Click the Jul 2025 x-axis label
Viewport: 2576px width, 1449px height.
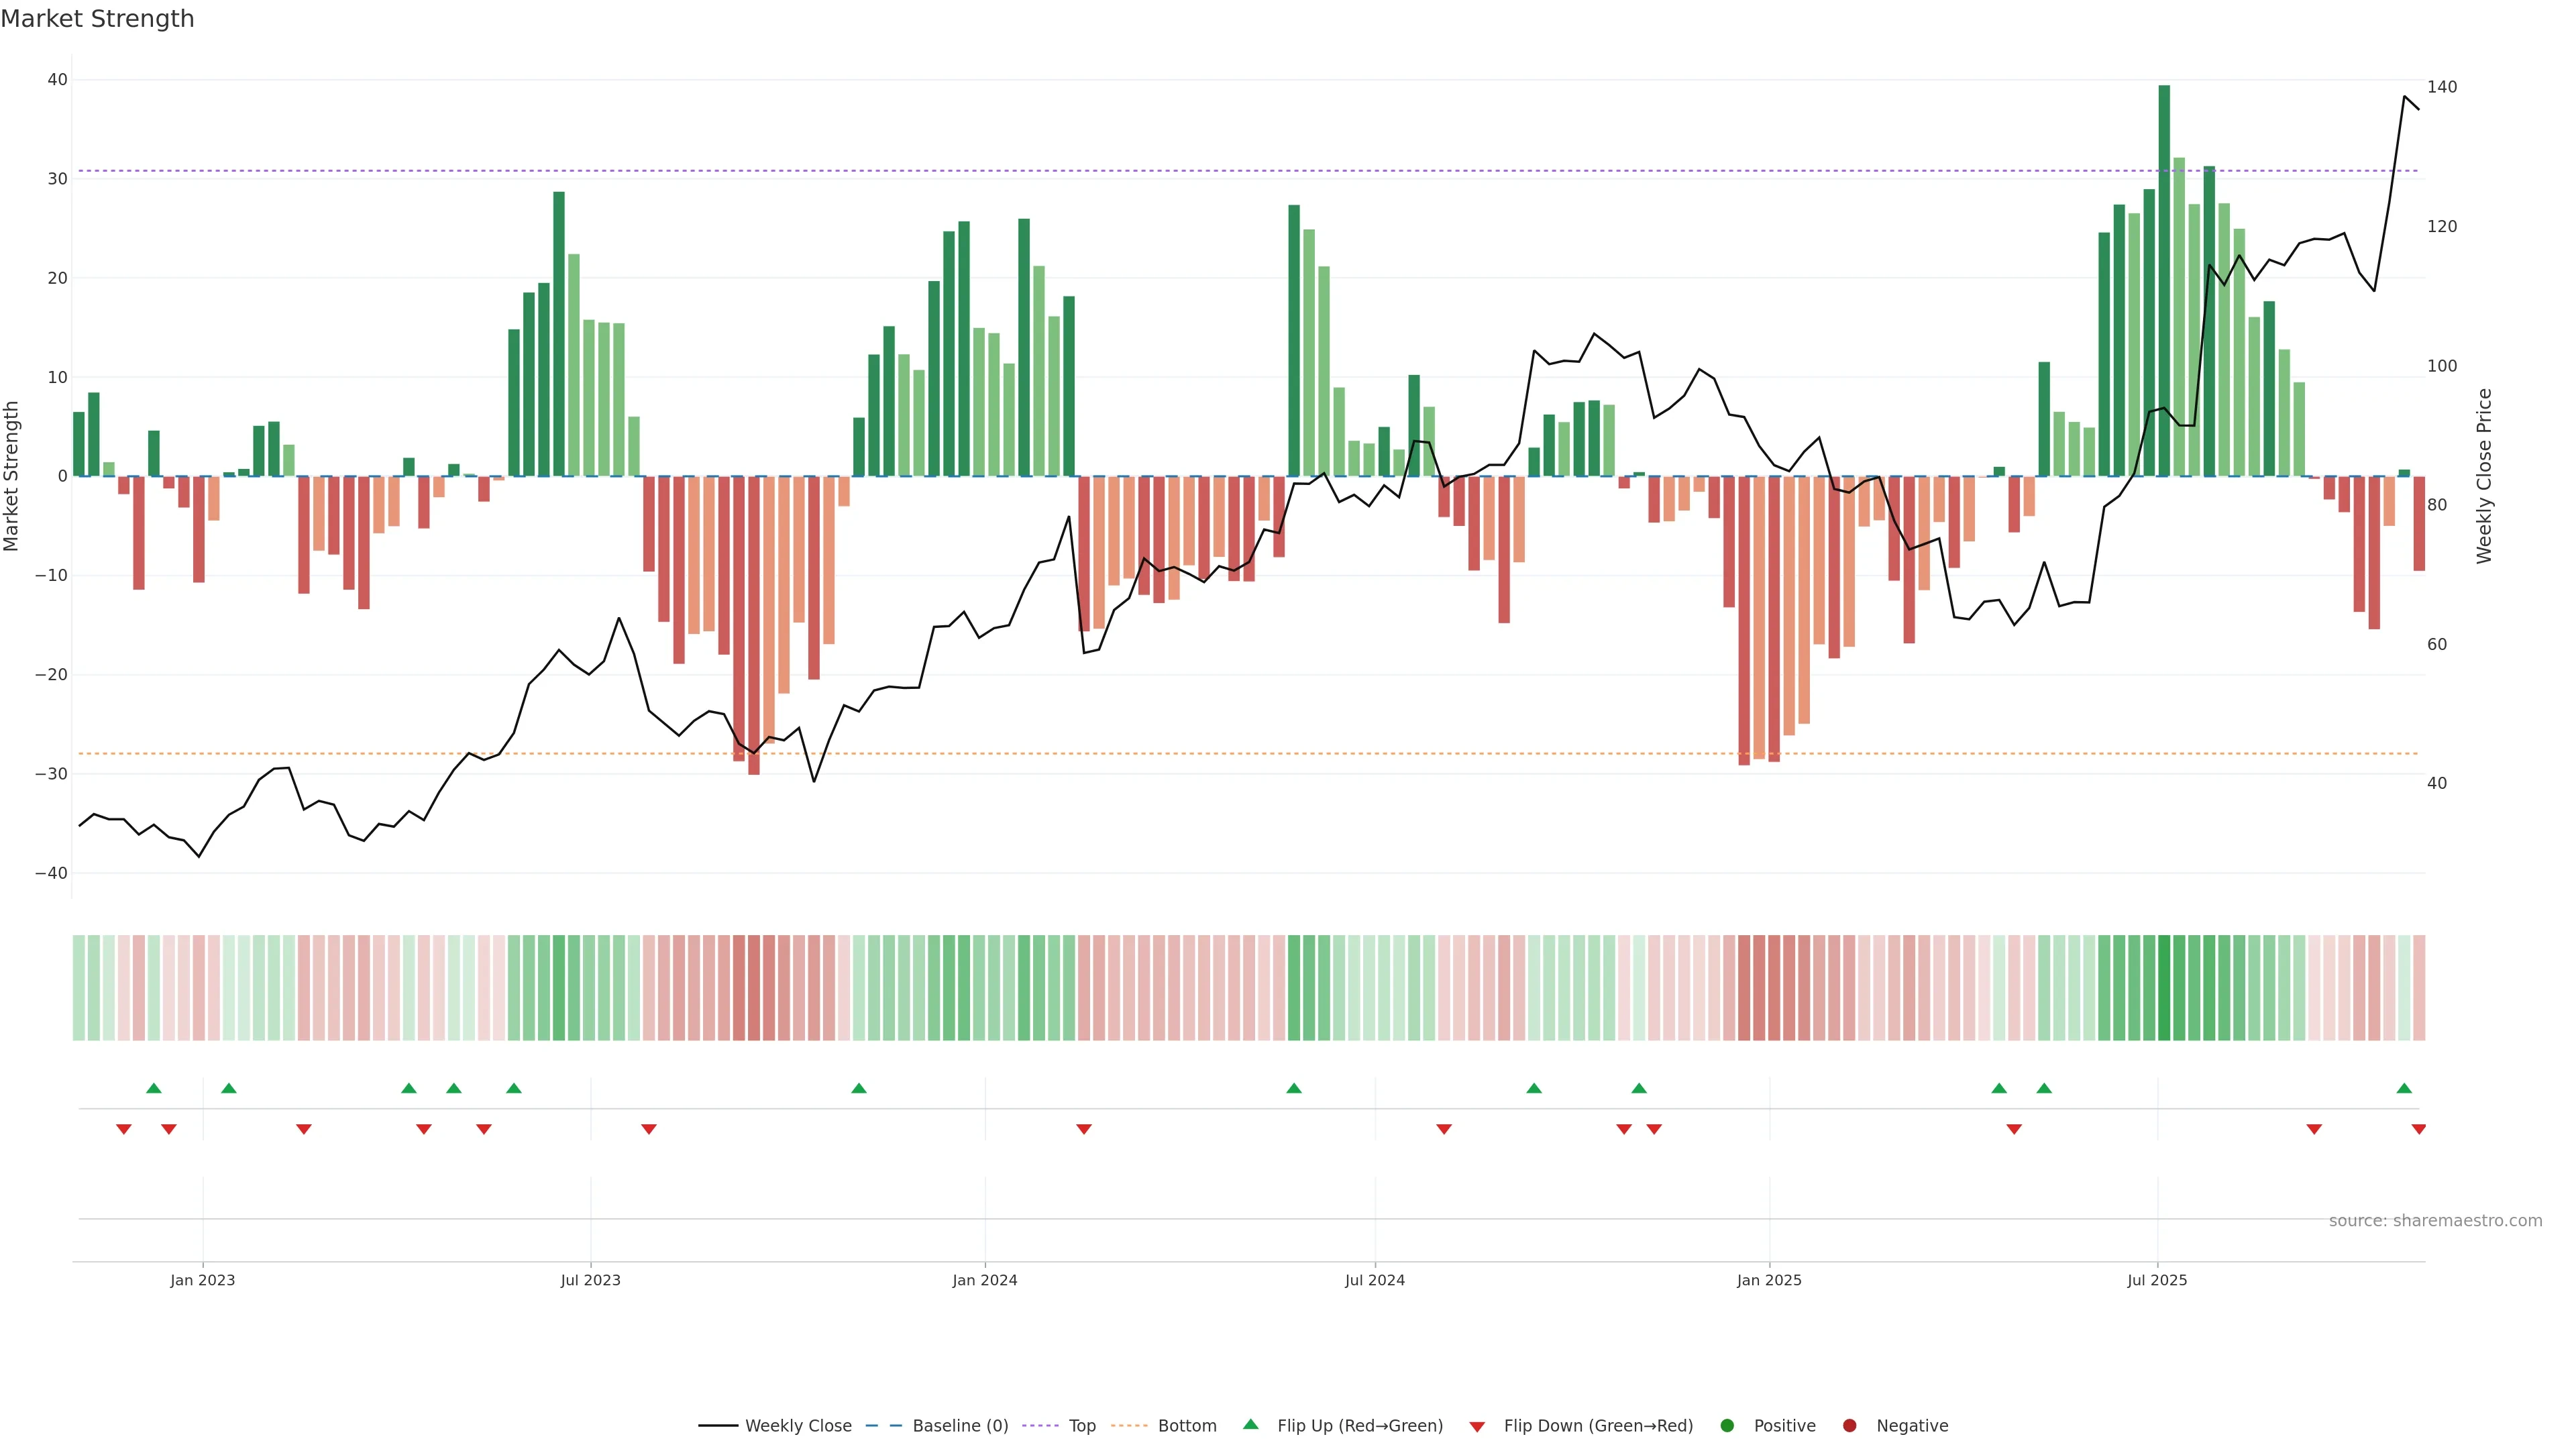(x=2157, y=1280)
